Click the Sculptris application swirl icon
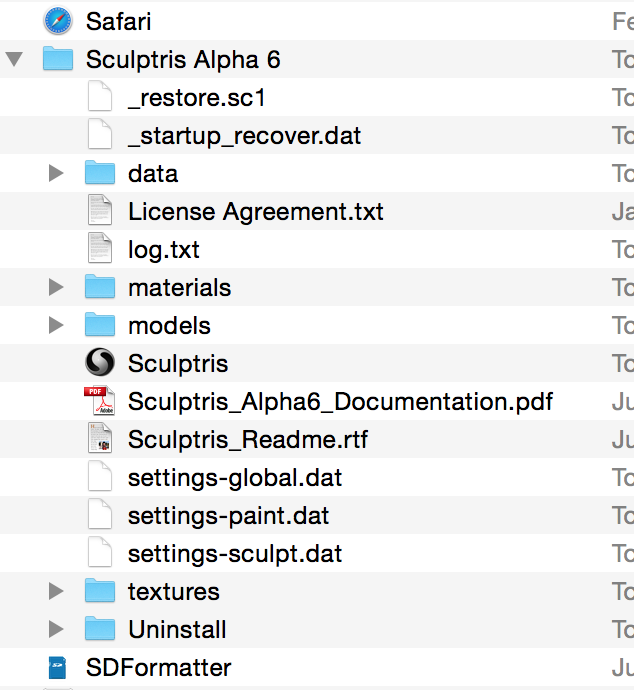Image resolution: width=634 pixels, height=690 pixels. click(100, 362)
